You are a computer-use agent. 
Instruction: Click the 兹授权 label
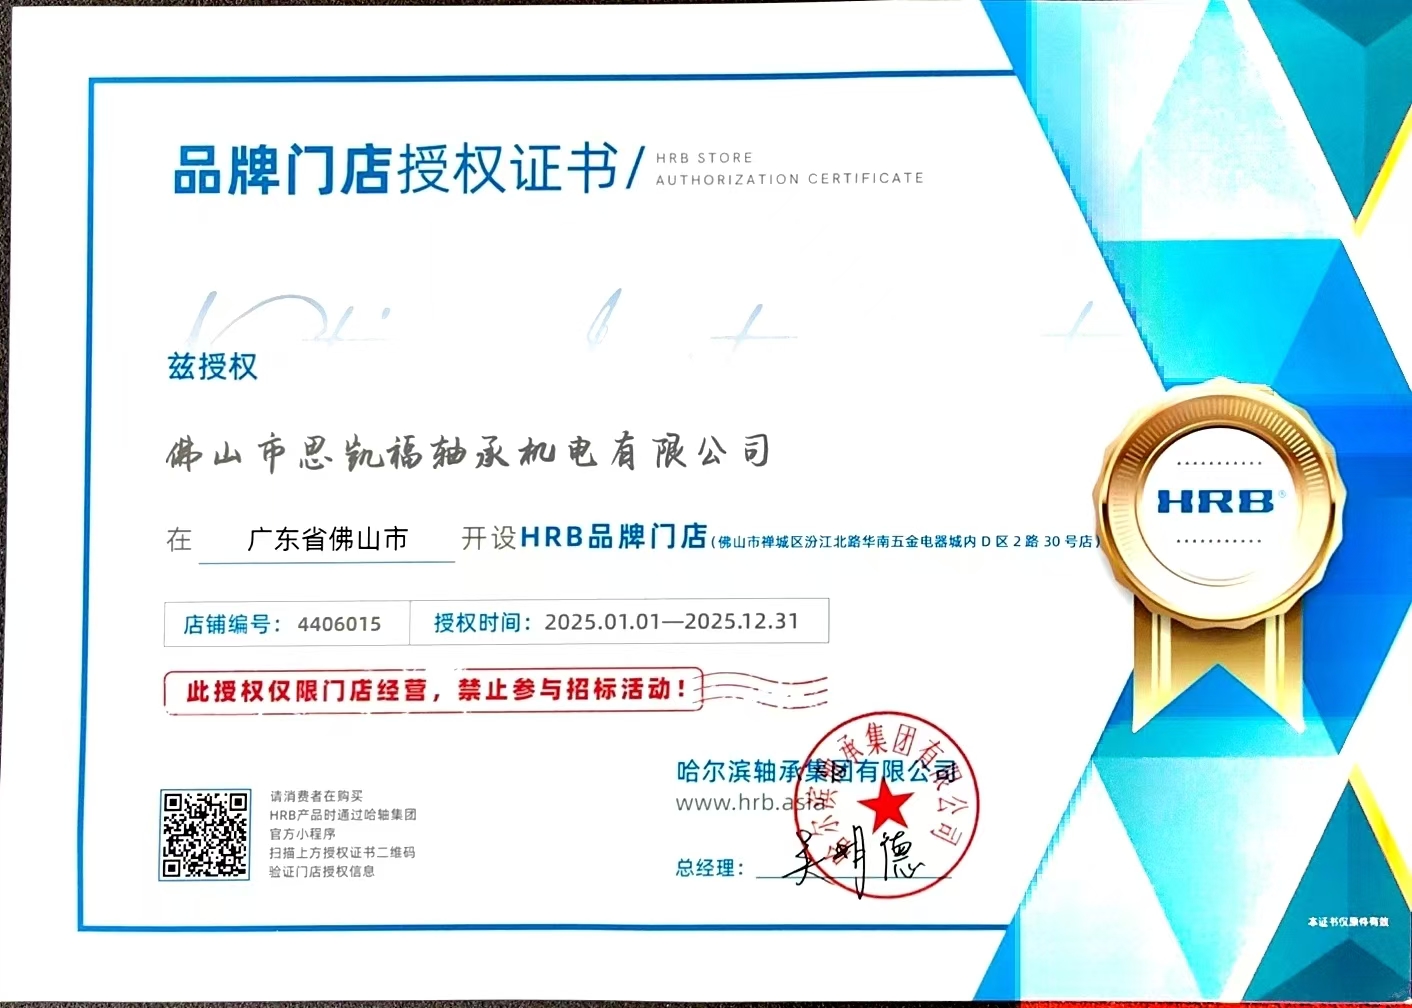[x=213, y=367]
